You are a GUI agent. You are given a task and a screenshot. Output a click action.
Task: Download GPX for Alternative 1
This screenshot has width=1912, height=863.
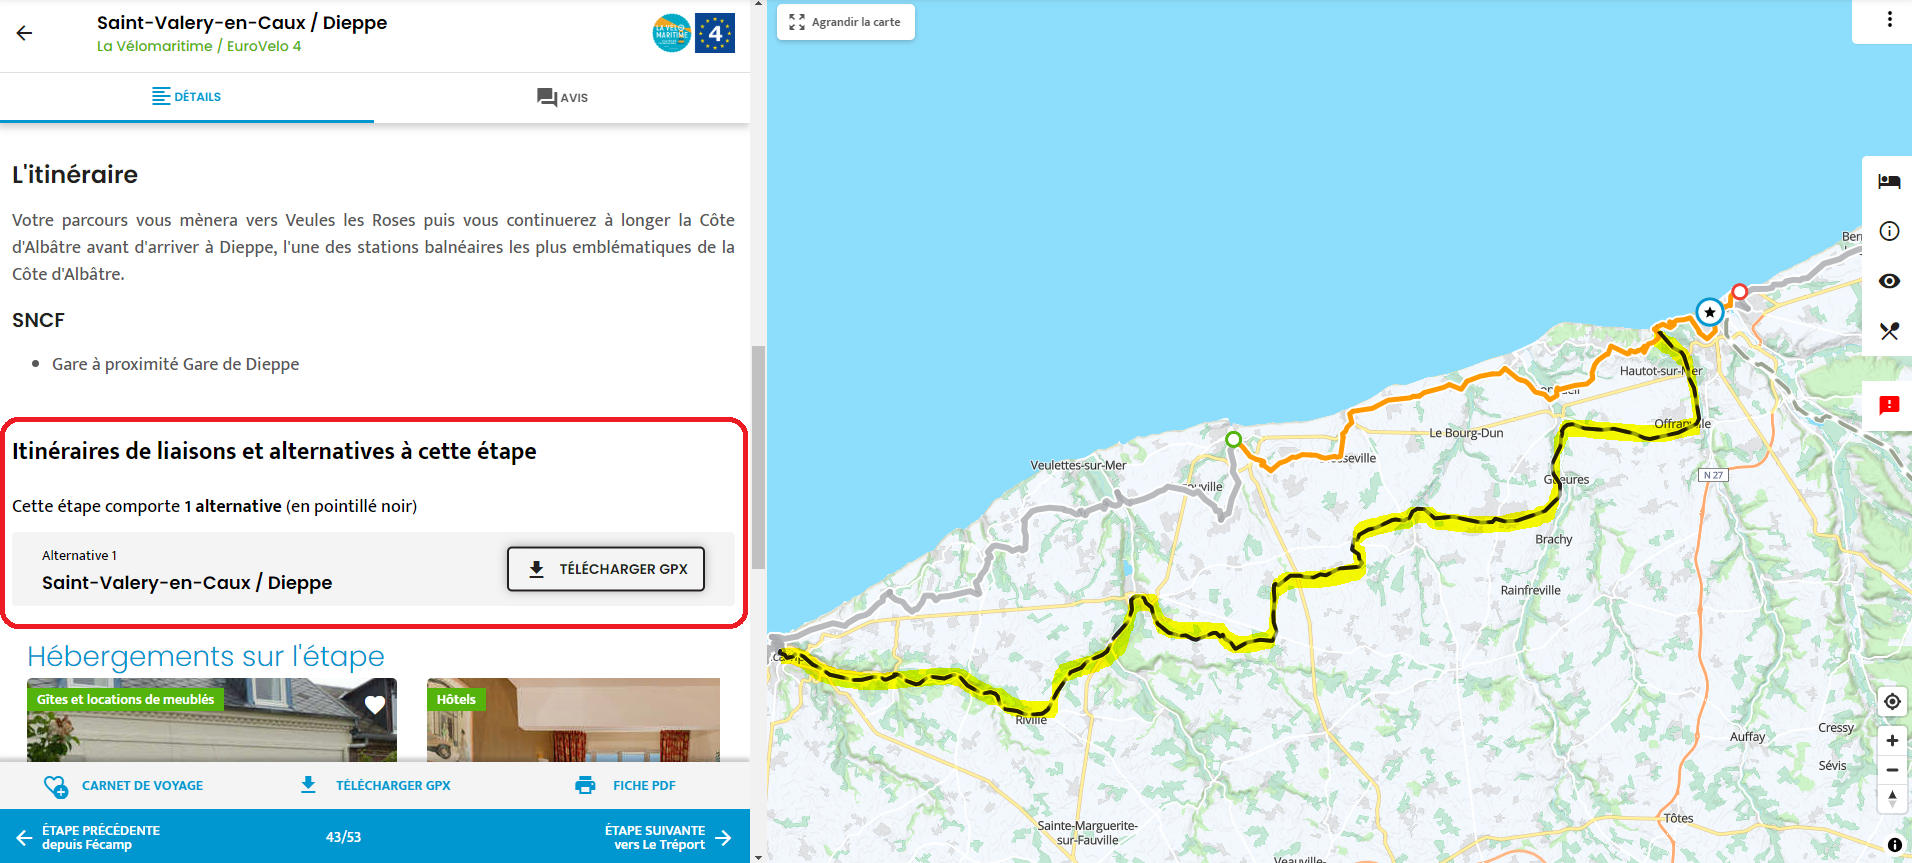click(606, 569)
